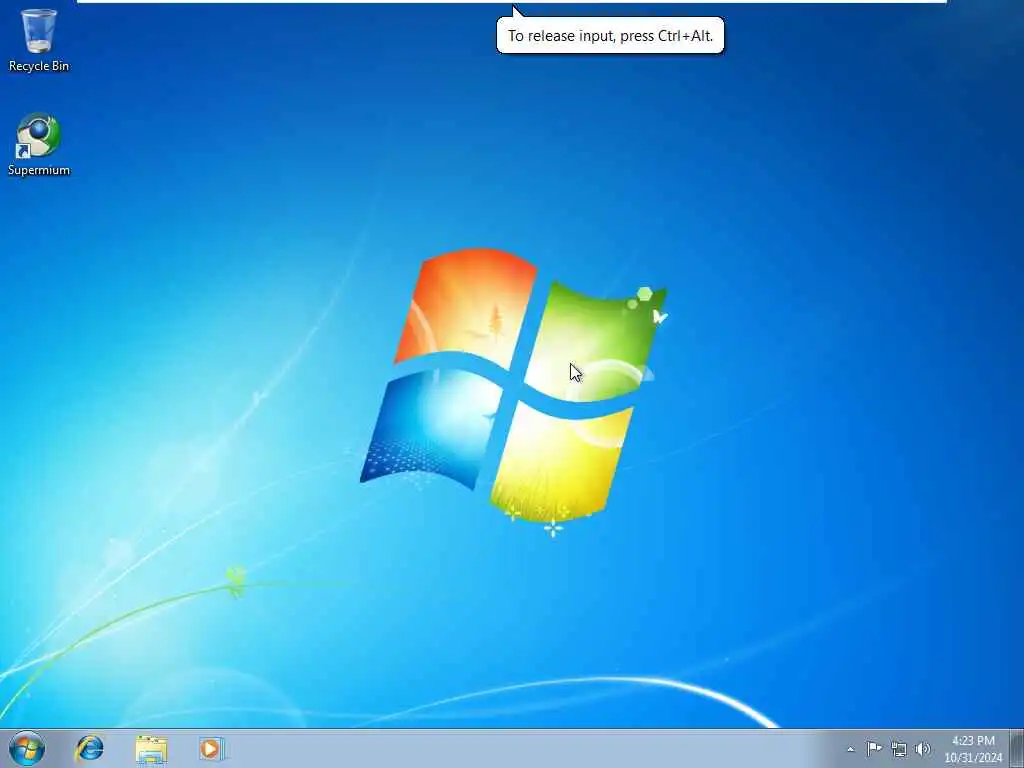Click the network status tray icon
The width and height of the screenshot is (1024, 768).
pyautogui.click(x=899, y=749)
